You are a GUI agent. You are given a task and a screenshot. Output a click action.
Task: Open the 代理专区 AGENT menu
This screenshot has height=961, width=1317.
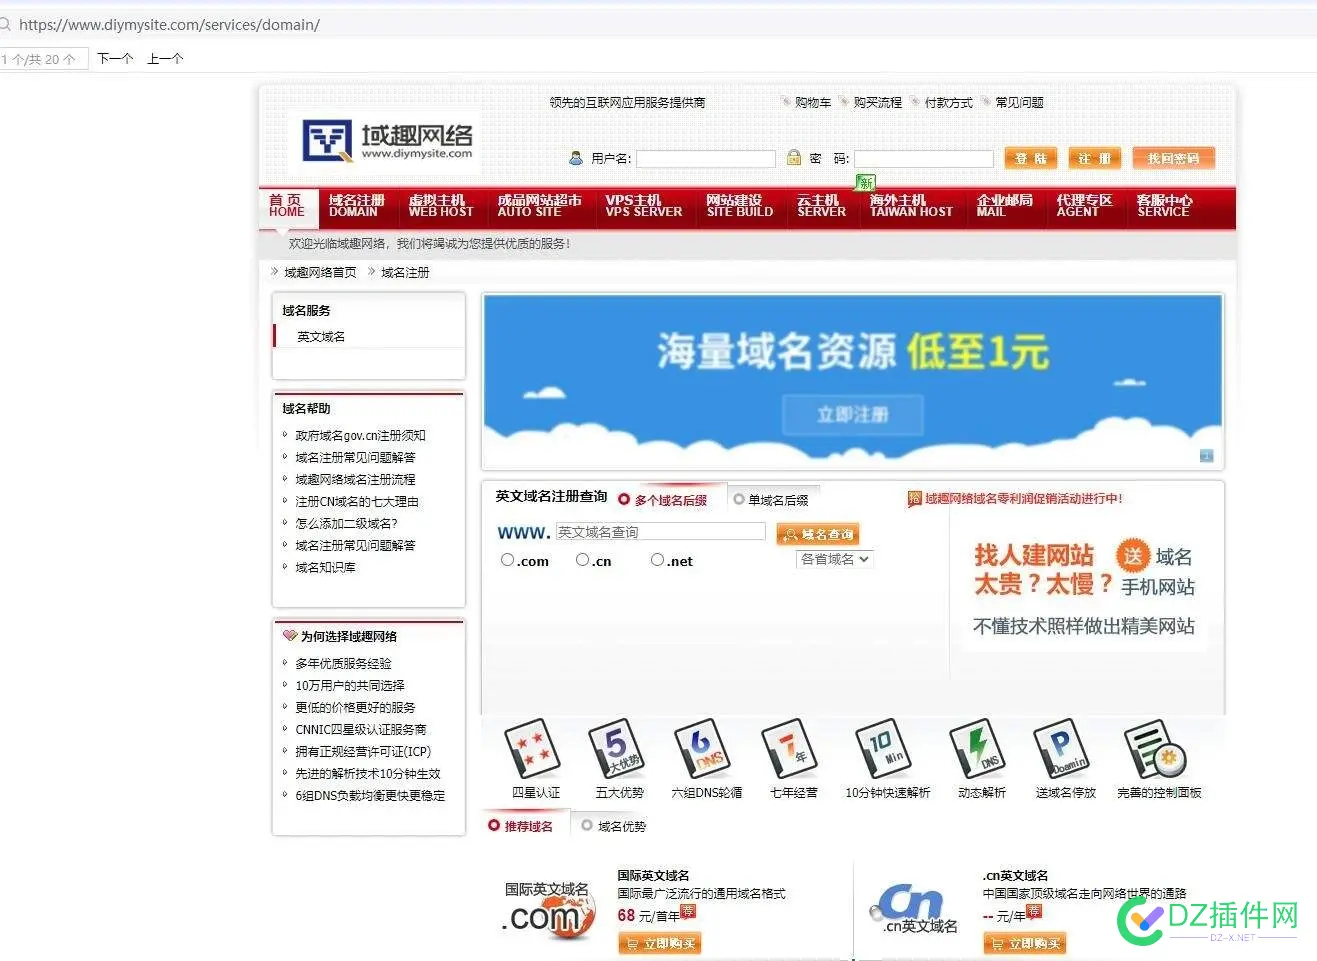tap(1084, 206)
